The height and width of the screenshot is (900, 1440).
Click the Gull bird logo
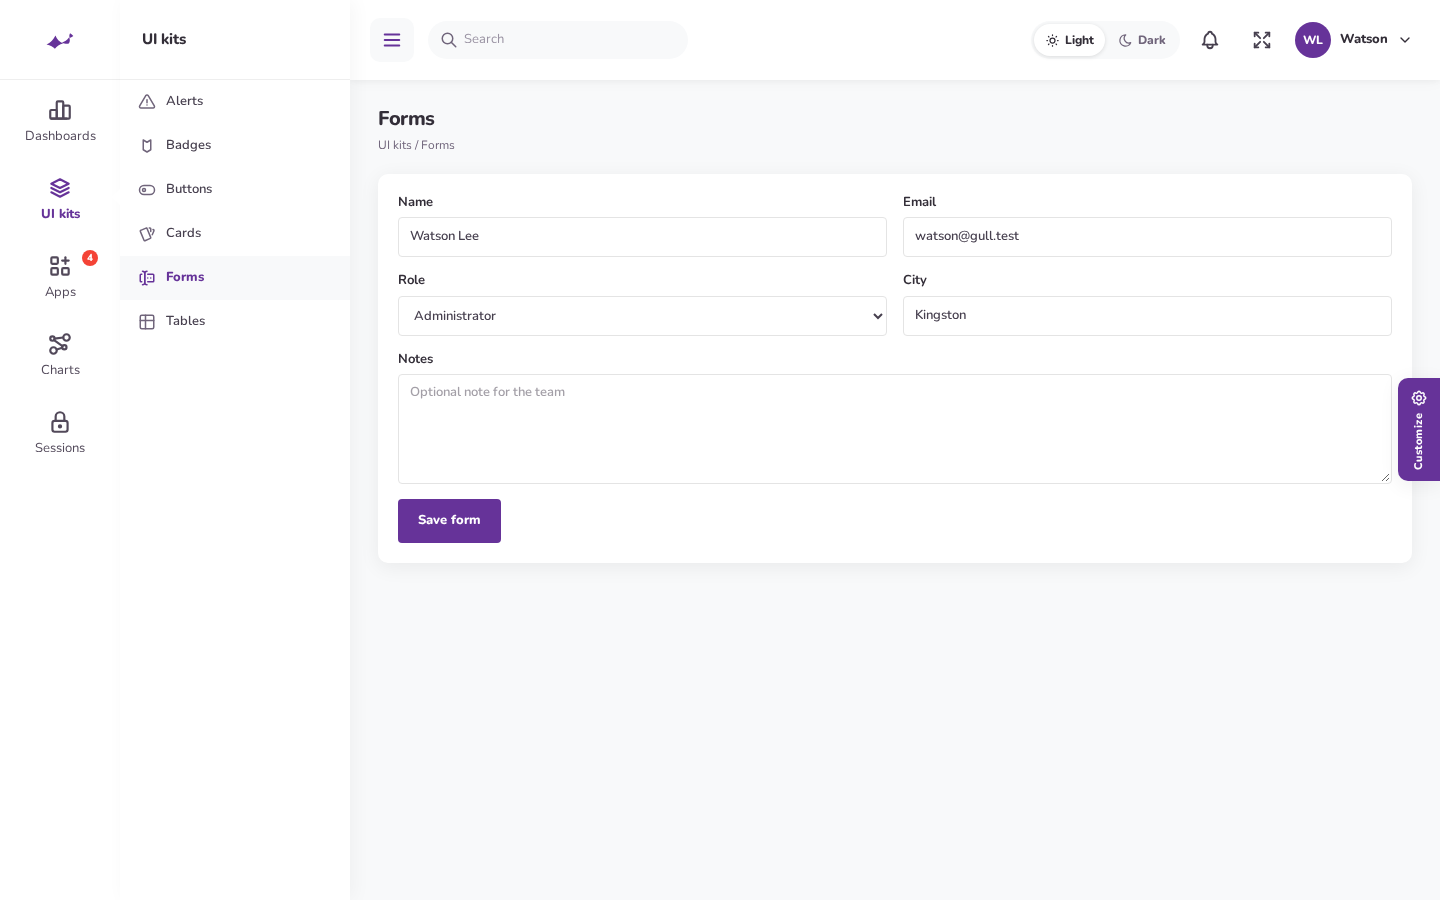pos(60,41)
